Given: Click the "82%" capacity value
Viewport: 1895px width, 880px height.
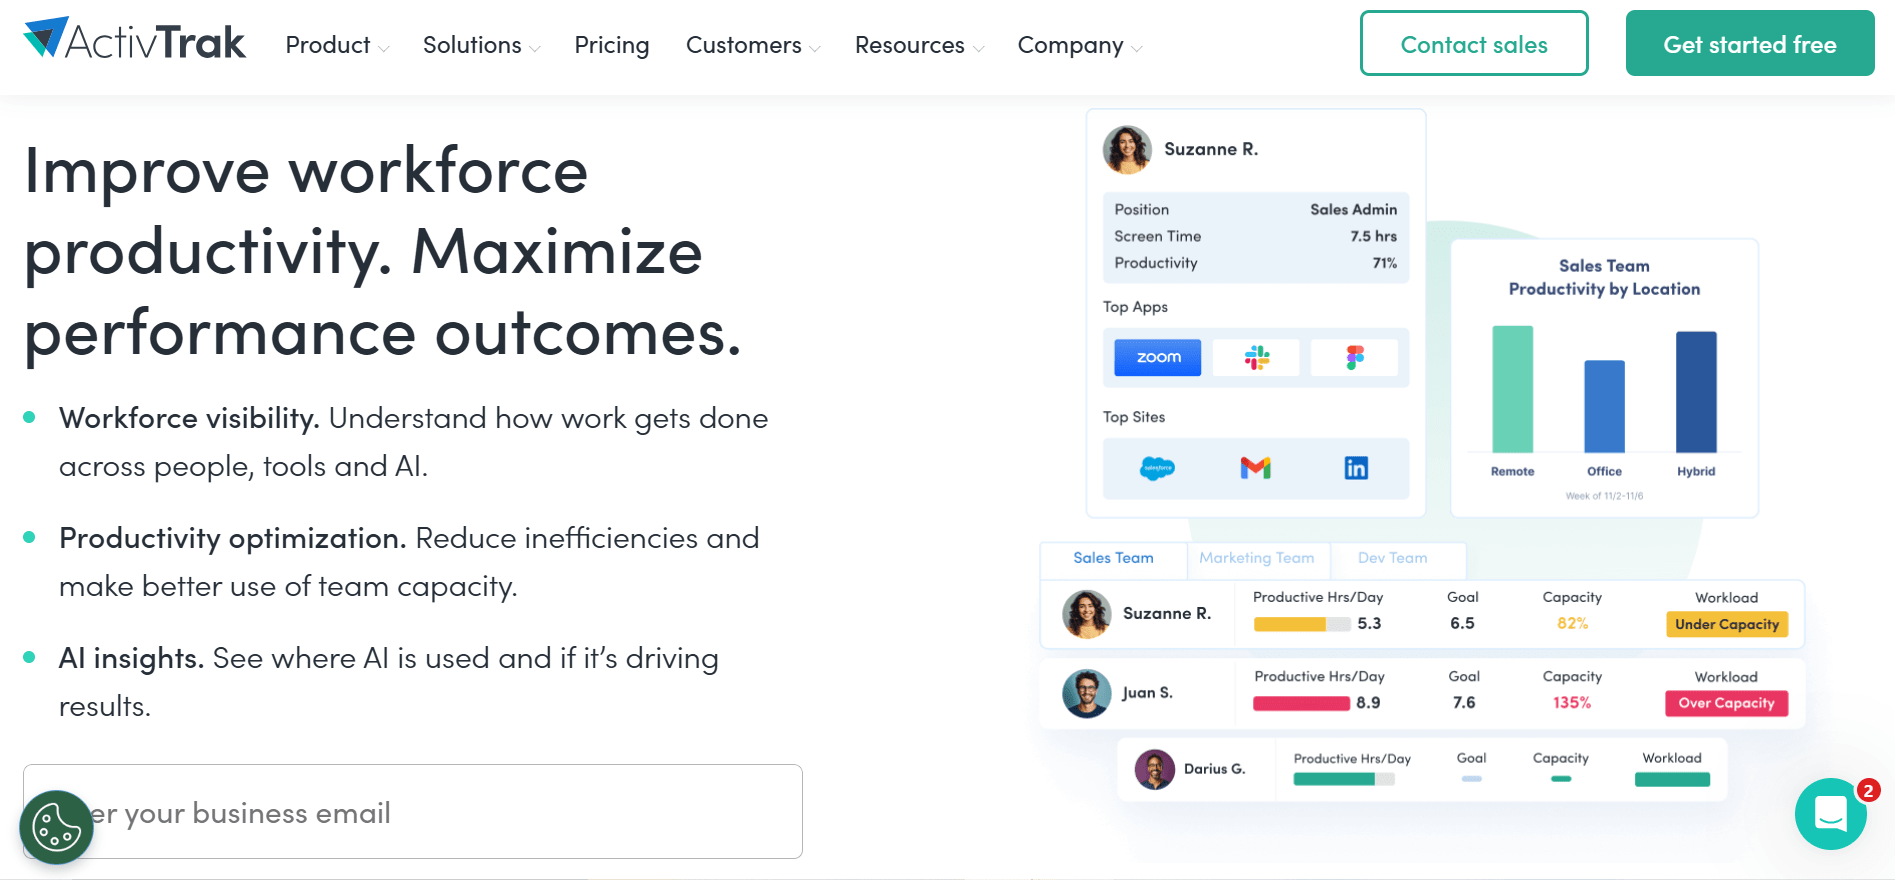Looking at the screenshot, I should [1572, 623].
